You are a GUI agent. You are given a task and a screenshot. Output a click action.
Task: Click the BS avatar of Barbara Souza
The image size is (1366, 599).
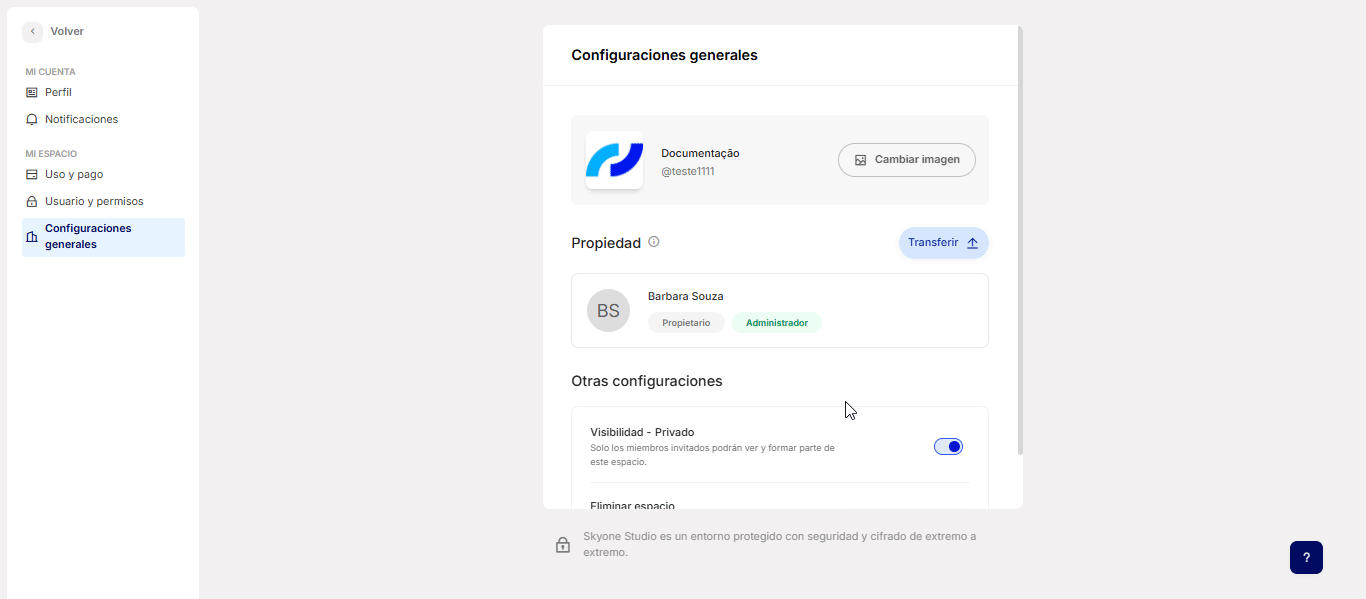[x=608, y=311]
